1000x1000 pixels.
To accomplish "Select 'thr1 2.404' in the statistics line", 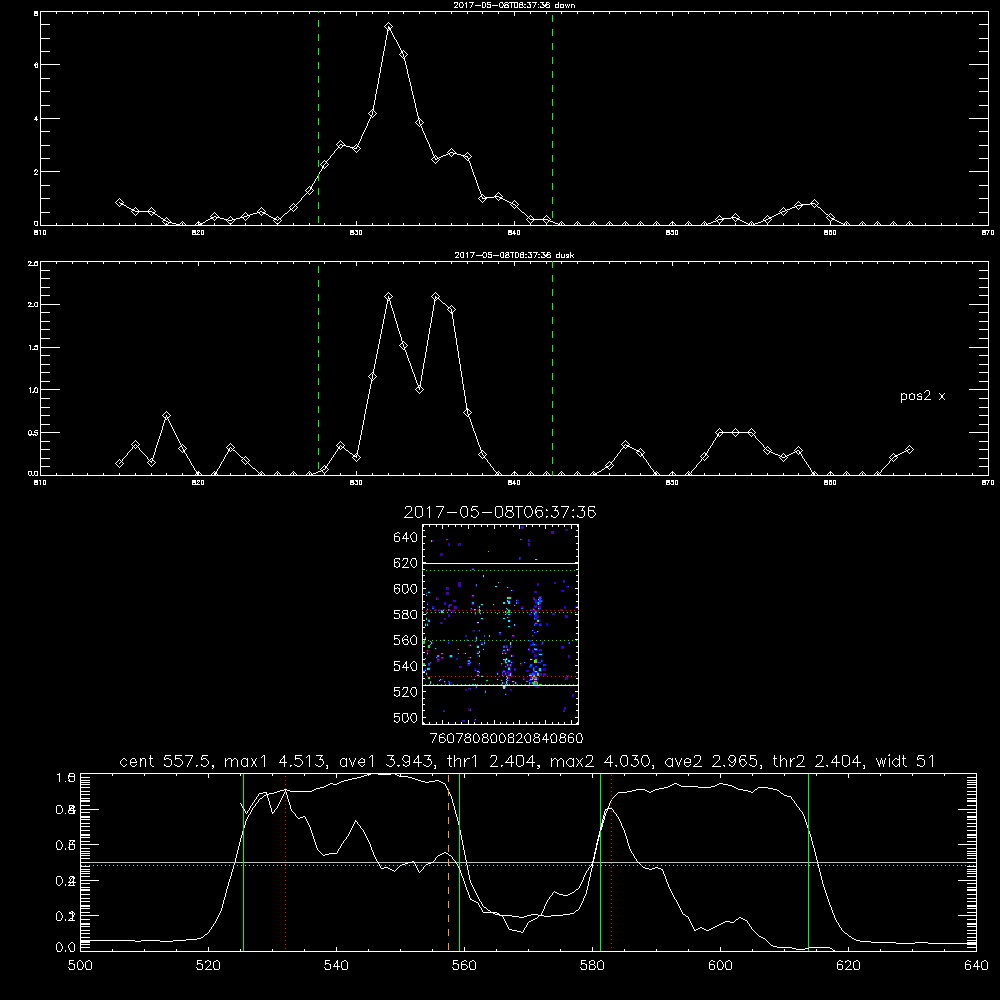I will tap(491, 761).
